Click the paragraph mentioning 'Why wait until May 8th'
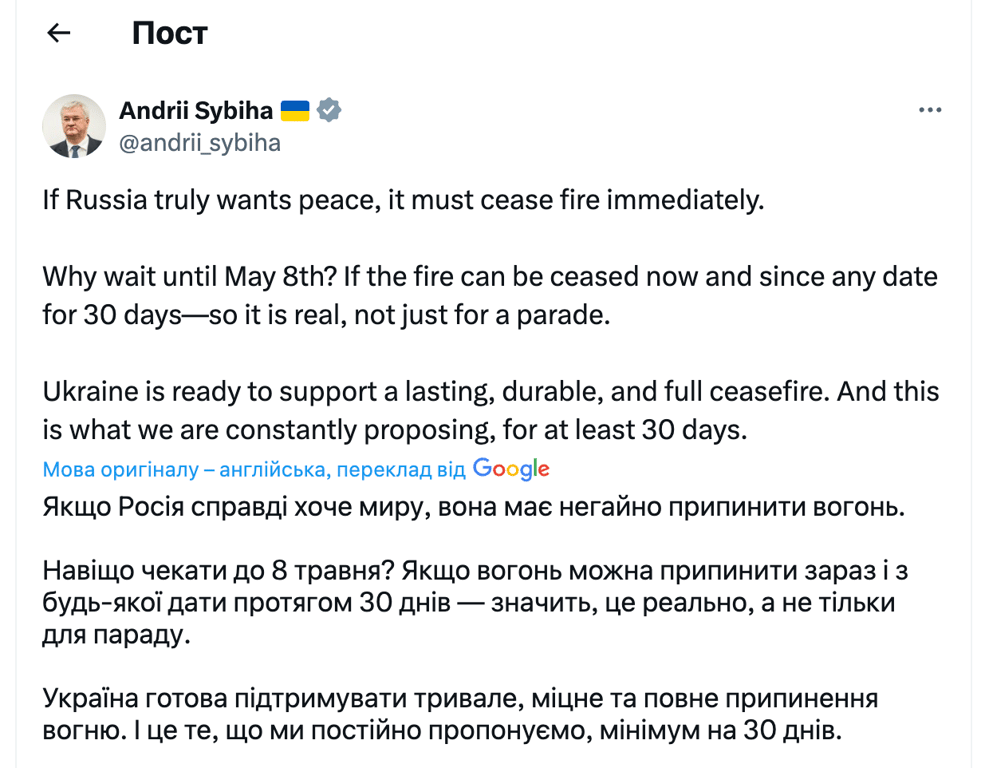The width and height of the screenshot is (981, 768). pos(300,276)
